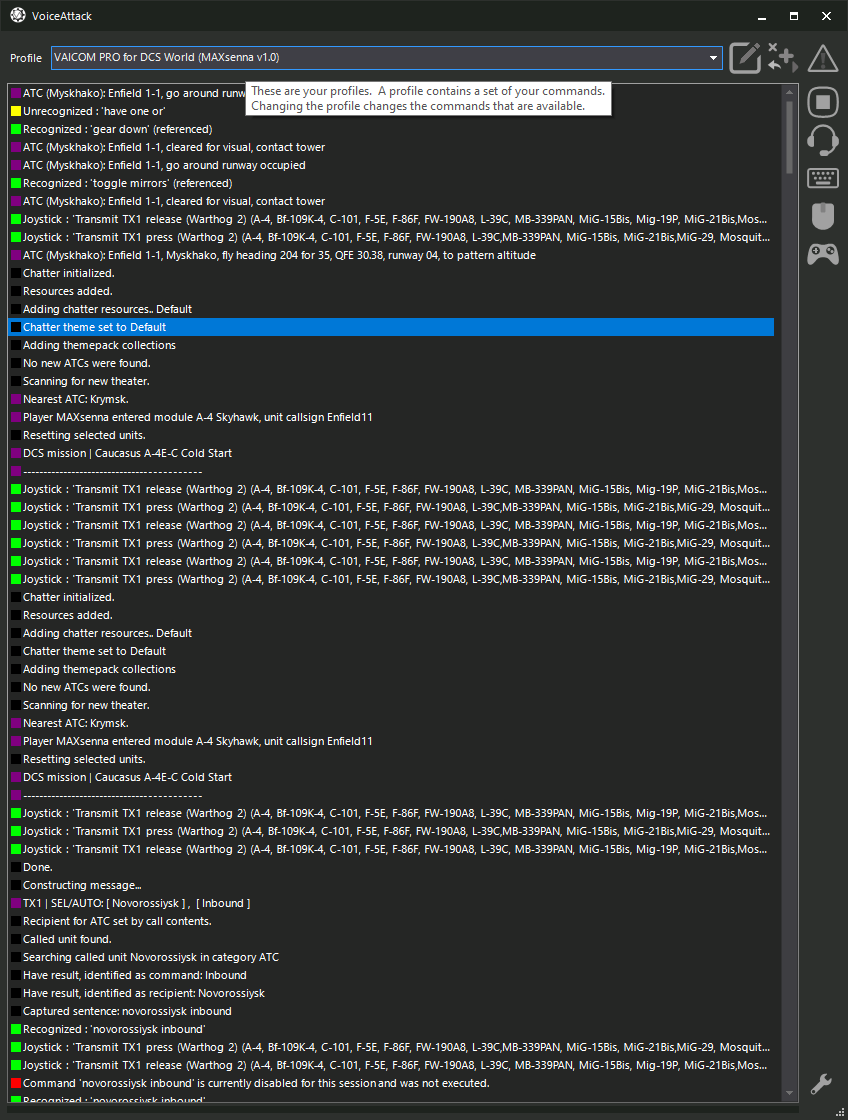Screen dimensions: 848x1120
Task: Select the "Unrecognized : 'have one or'" log row
Action: (391, 111)
